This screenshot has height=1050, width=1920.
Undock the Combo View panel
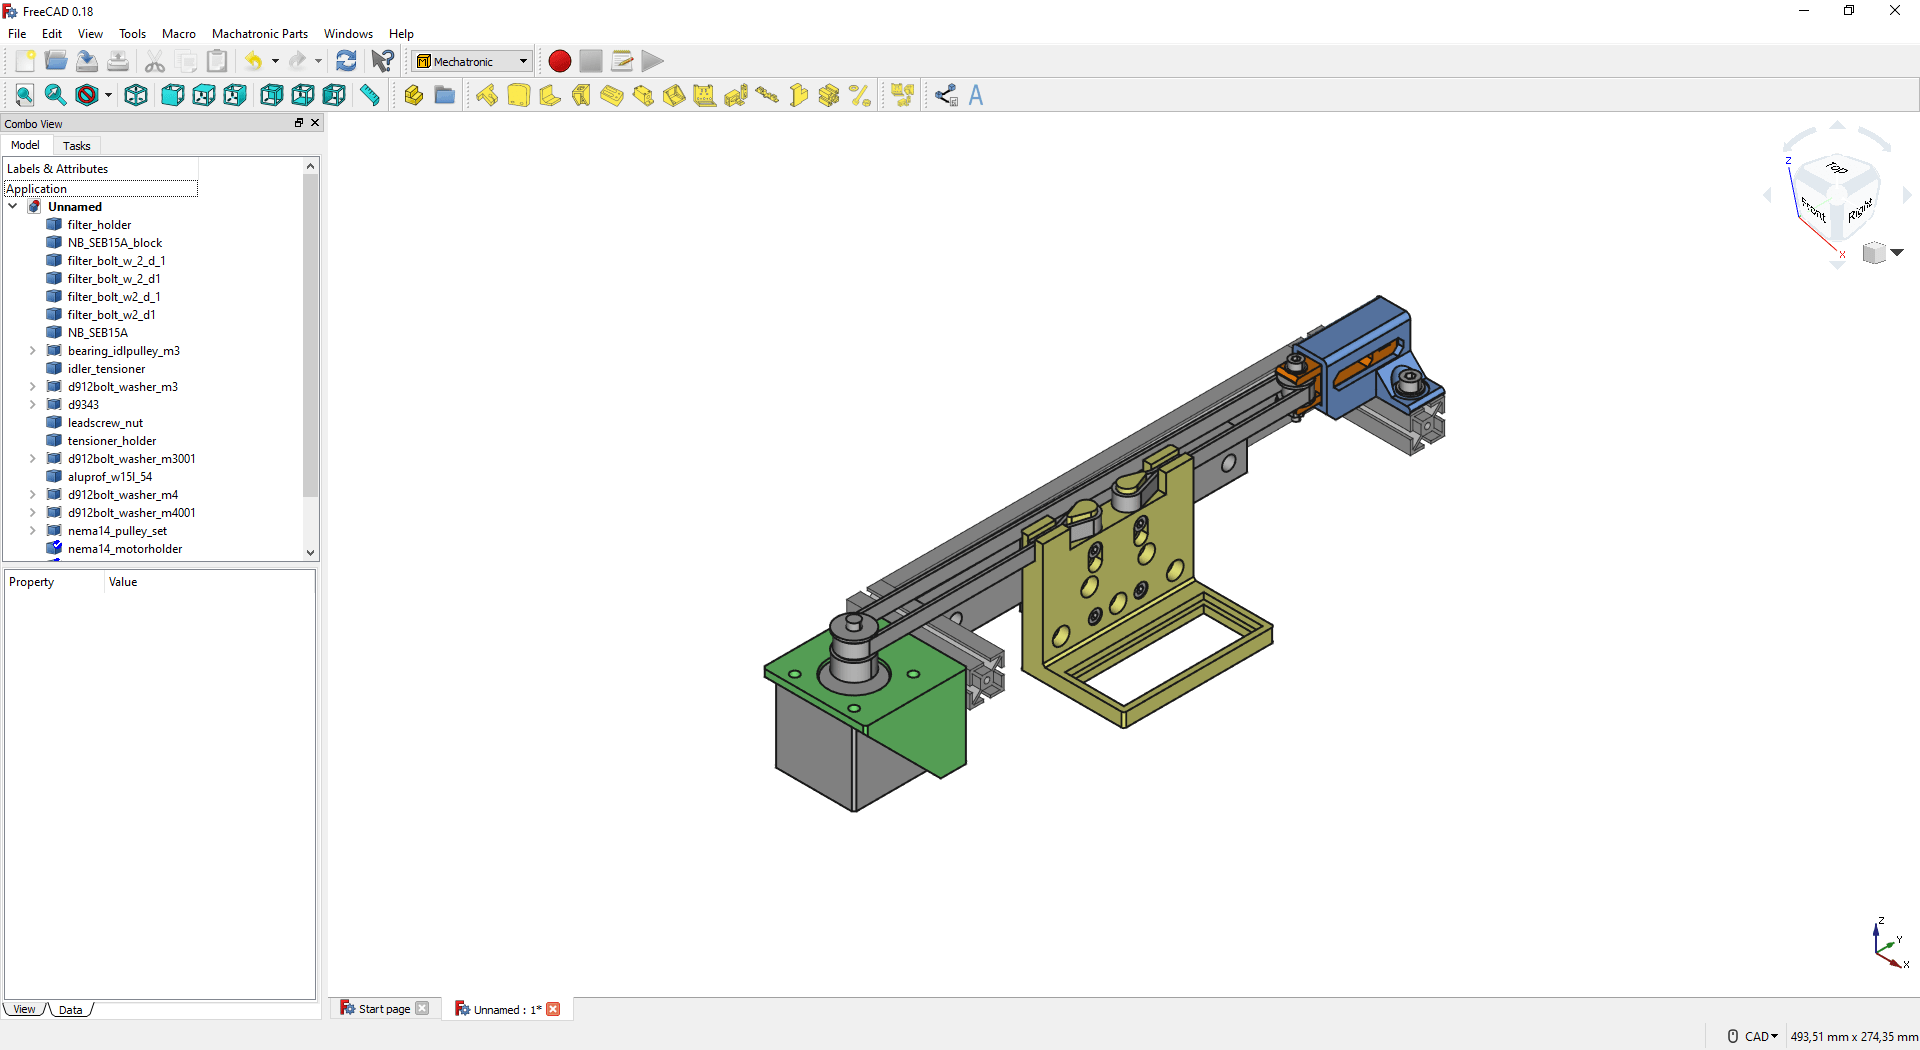(x=298, y=123)
